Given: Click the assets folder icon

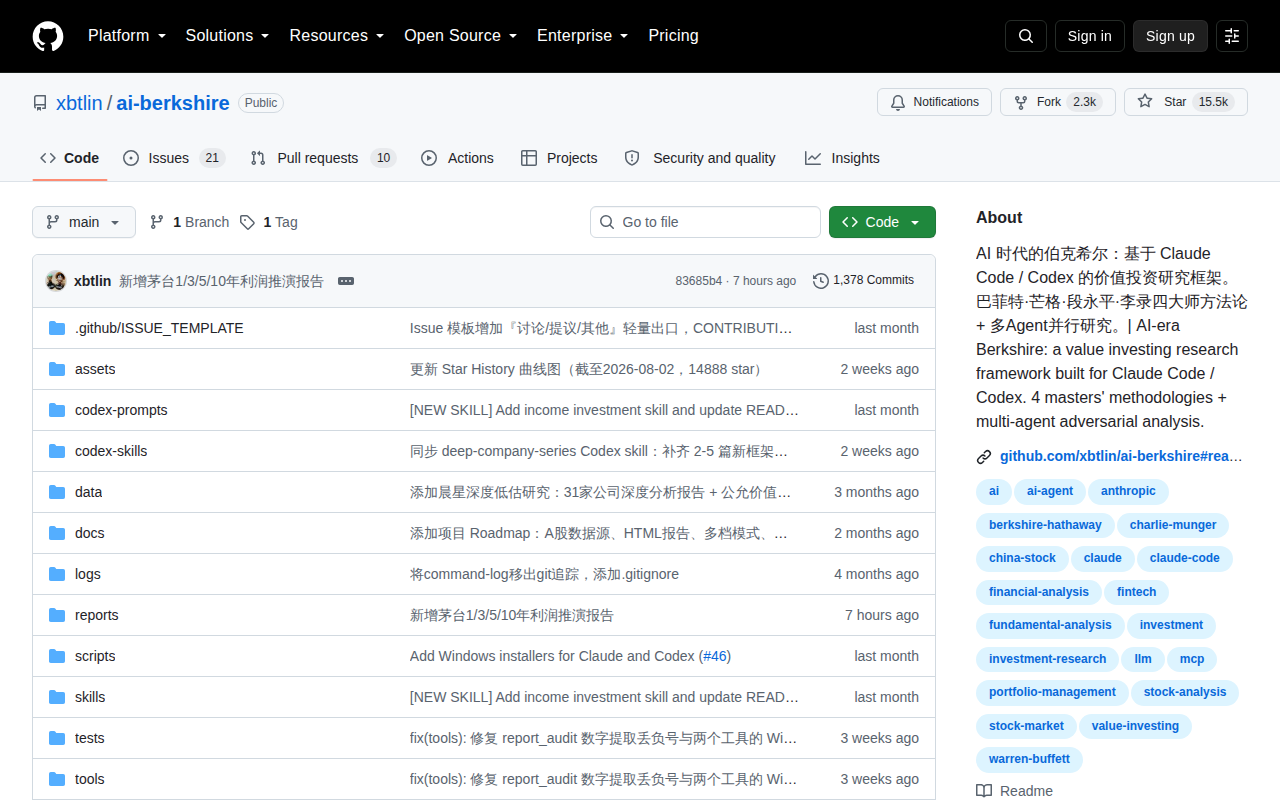Looking at the screenshot, I should click(57, 369).
